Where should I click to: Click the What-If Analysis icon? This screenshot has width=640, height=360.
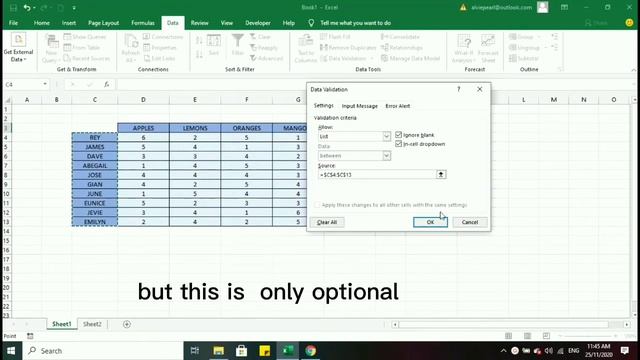[x=464, y=41]
